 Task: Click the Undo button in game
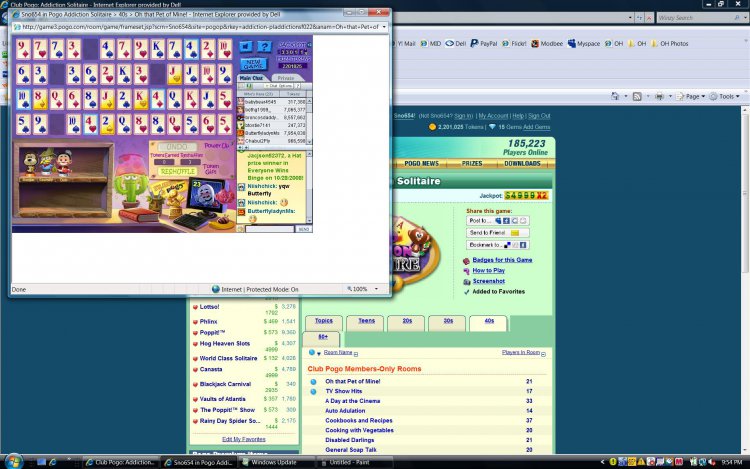pyautogui.click(x=176, y=147)
